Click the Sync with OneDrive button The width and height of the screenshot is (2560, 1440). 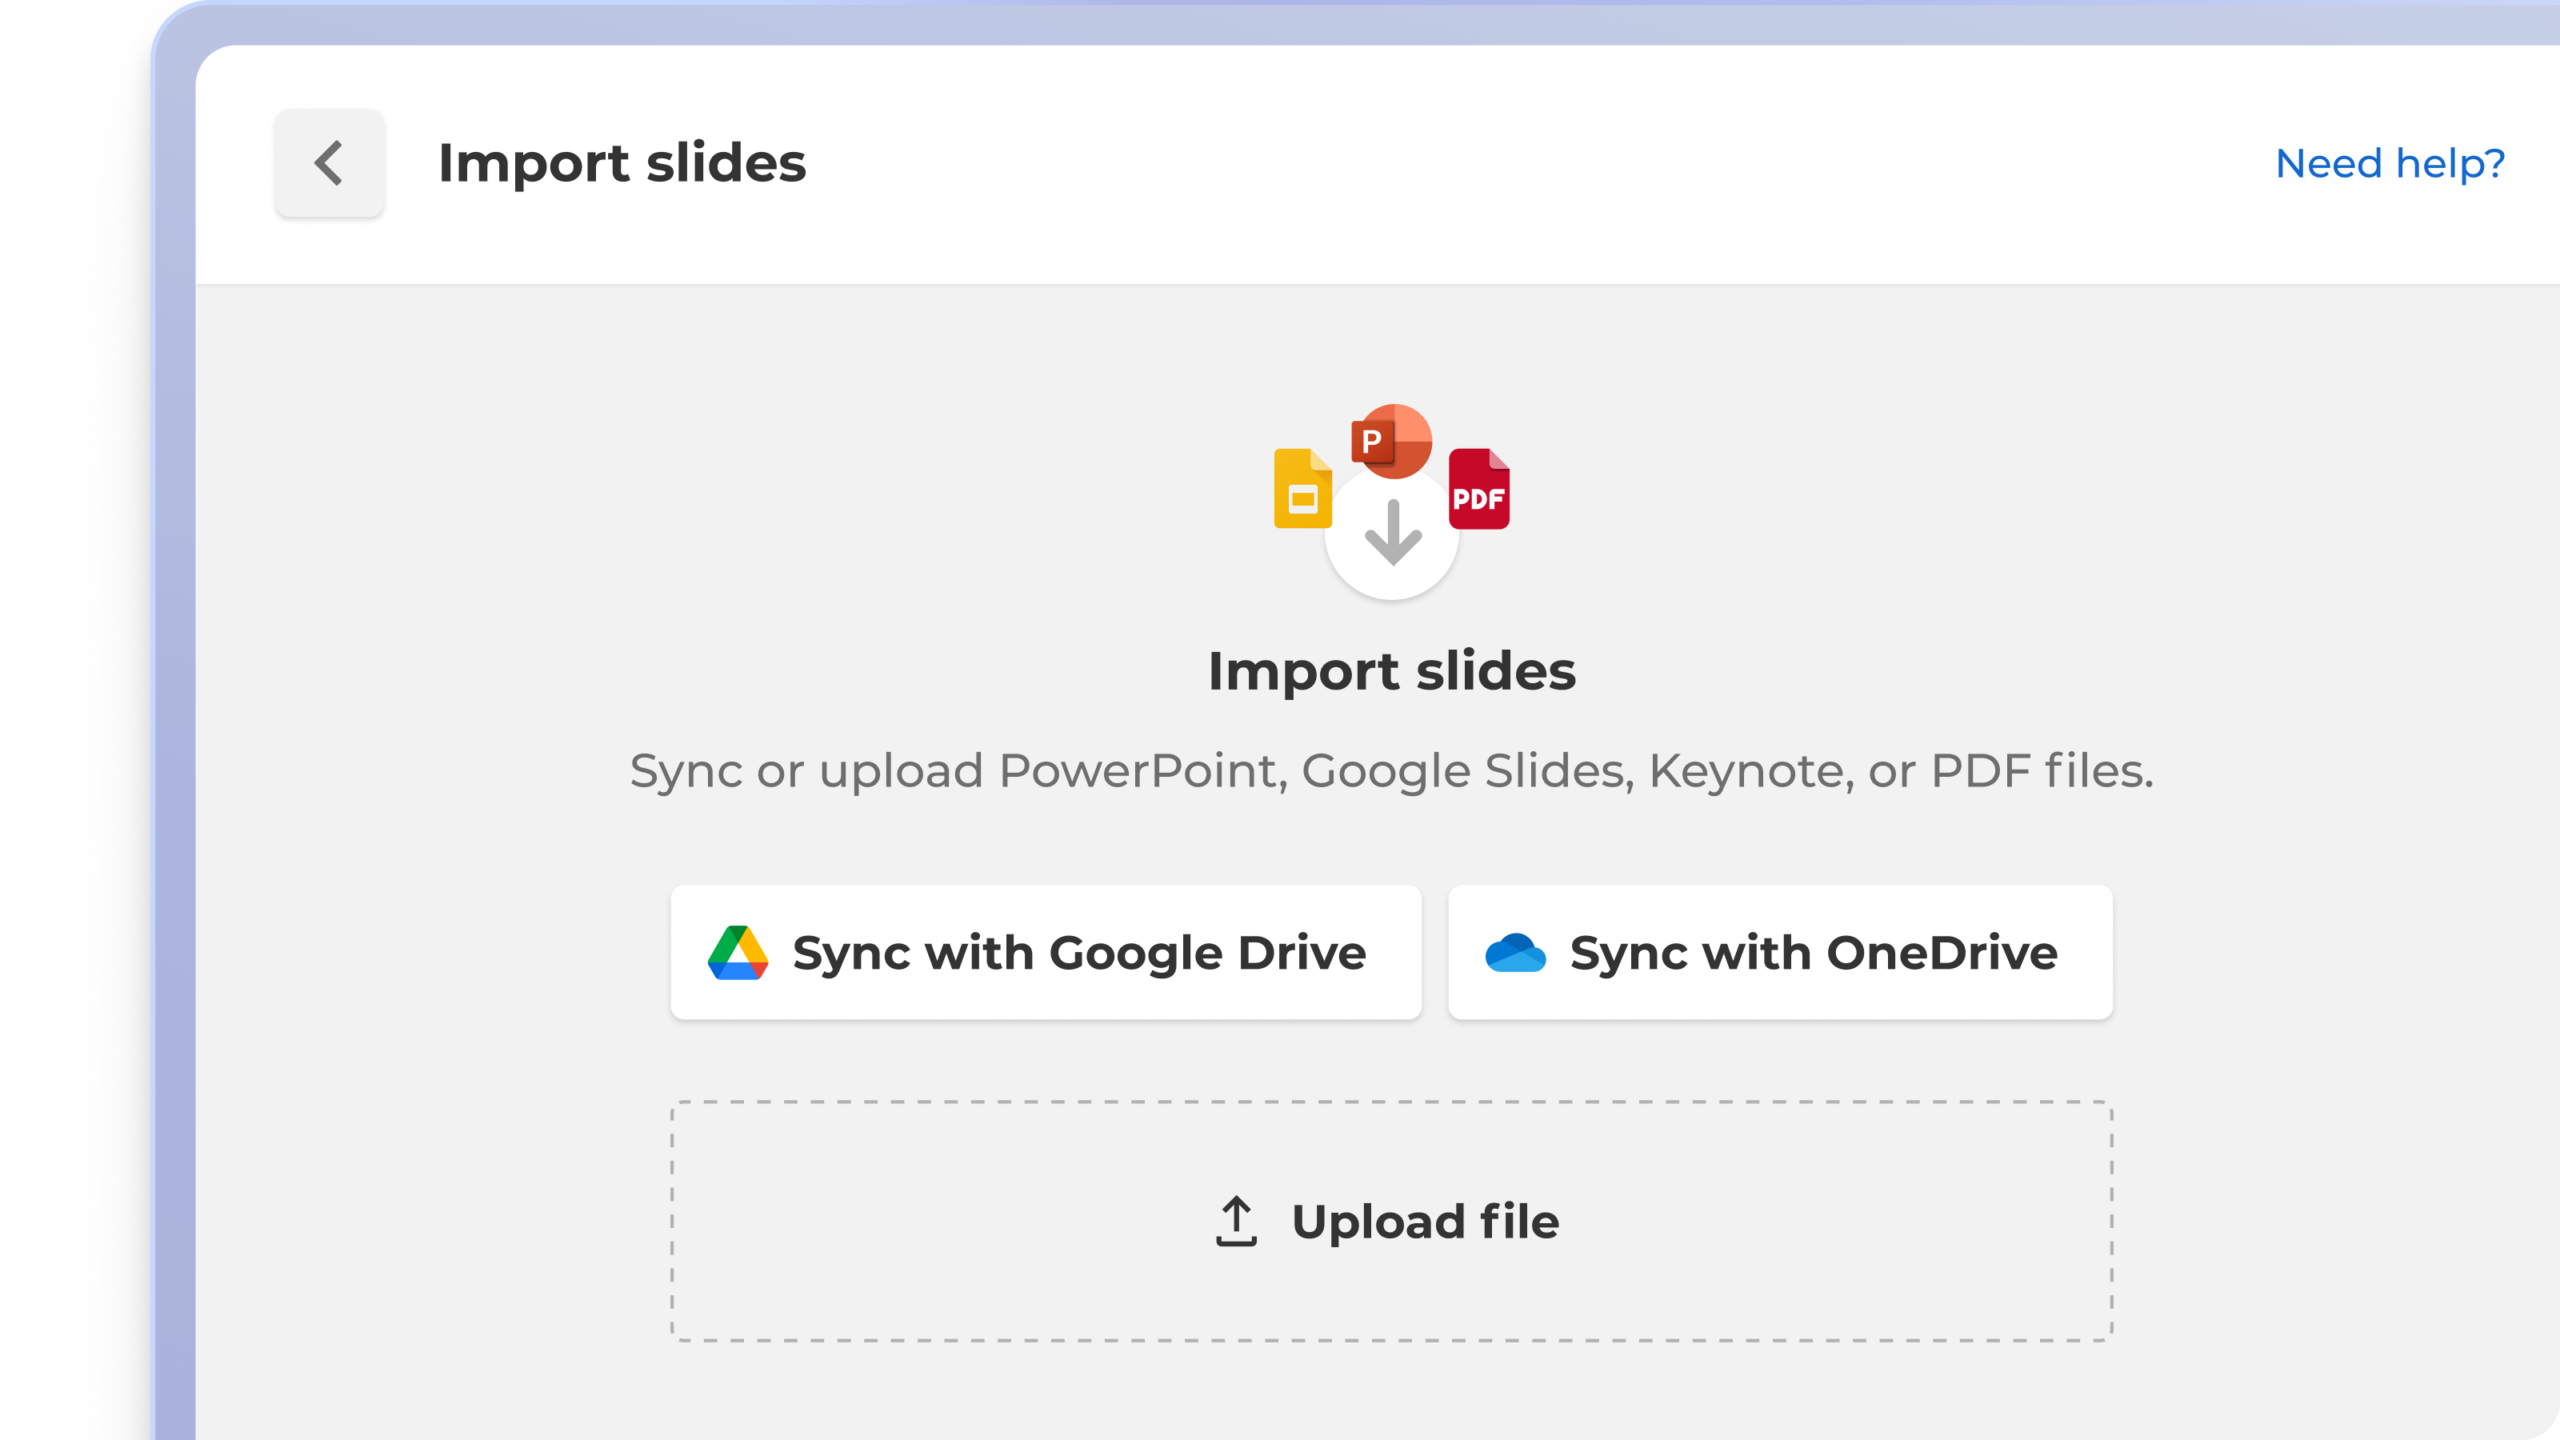(1779, 951)
